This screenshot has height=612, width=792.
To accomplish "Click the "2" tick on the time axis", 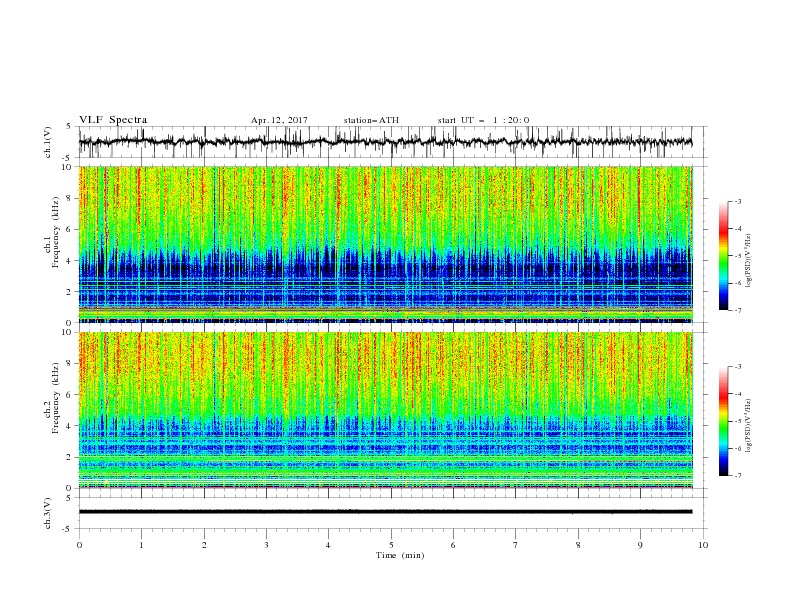I will point(204,545).
